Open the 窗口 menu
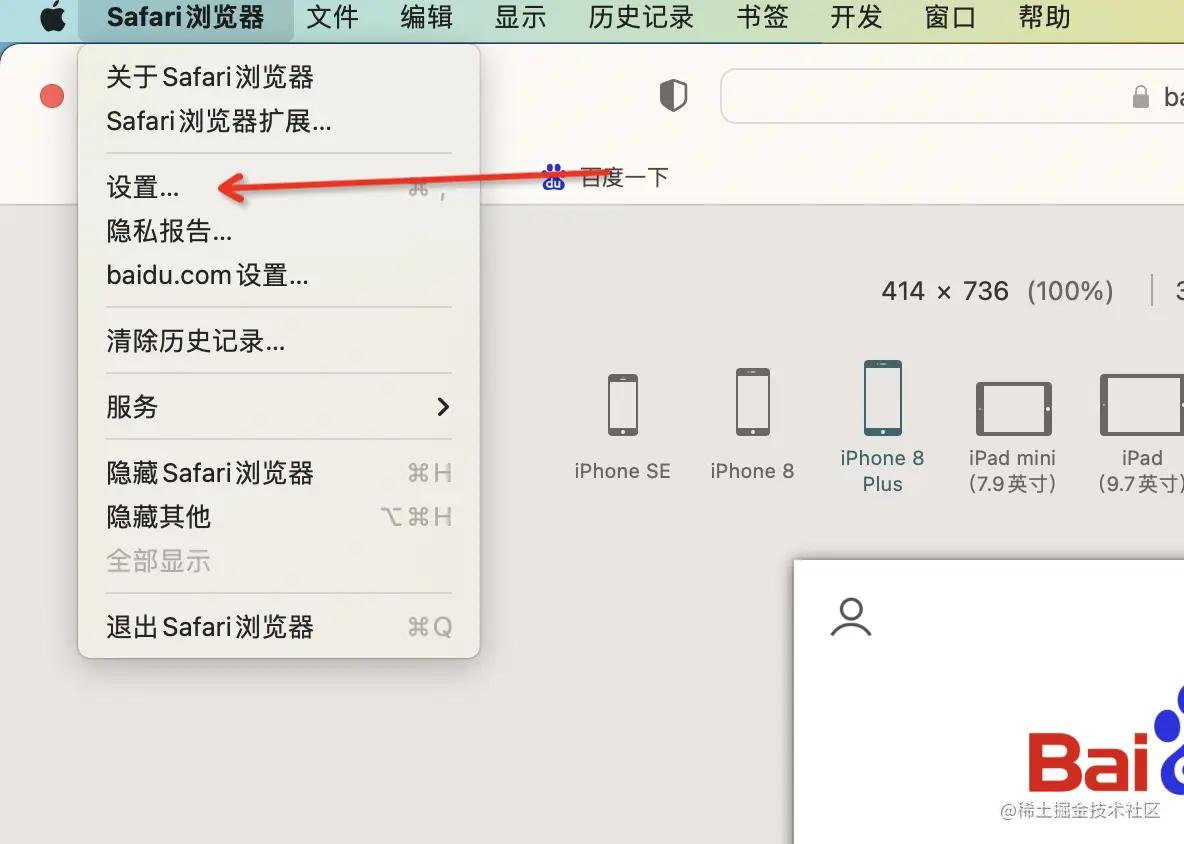Viewport: 1184px width, 844px height. coord(950,17)
